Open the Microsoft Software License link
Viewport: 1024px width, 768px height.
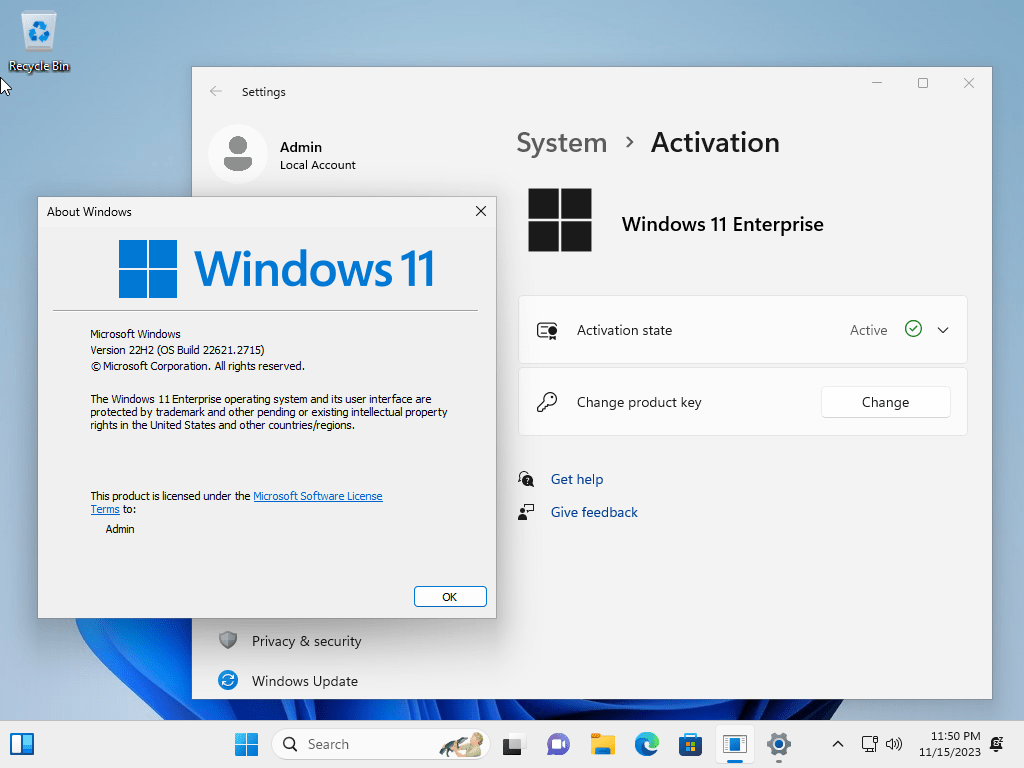pos(318,496)
